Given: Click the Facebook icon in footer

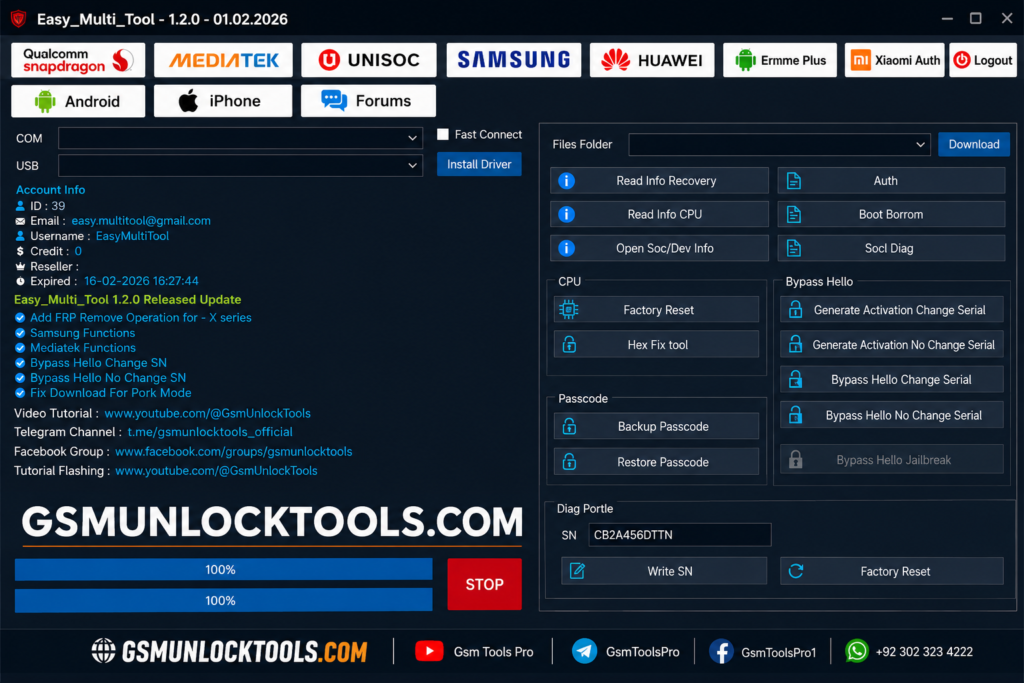Looking at the screenshot, I should click(x=721, y=651).
